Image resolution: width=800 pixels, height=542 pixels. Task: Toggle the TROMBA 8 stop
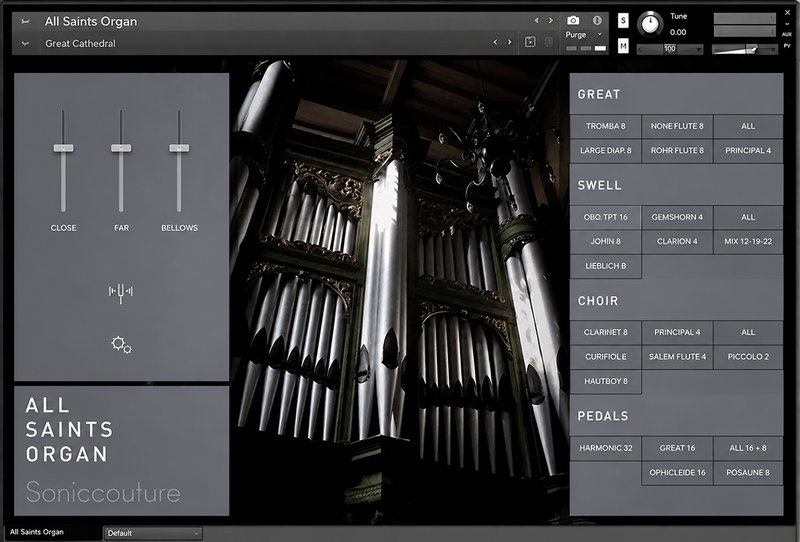606,126
